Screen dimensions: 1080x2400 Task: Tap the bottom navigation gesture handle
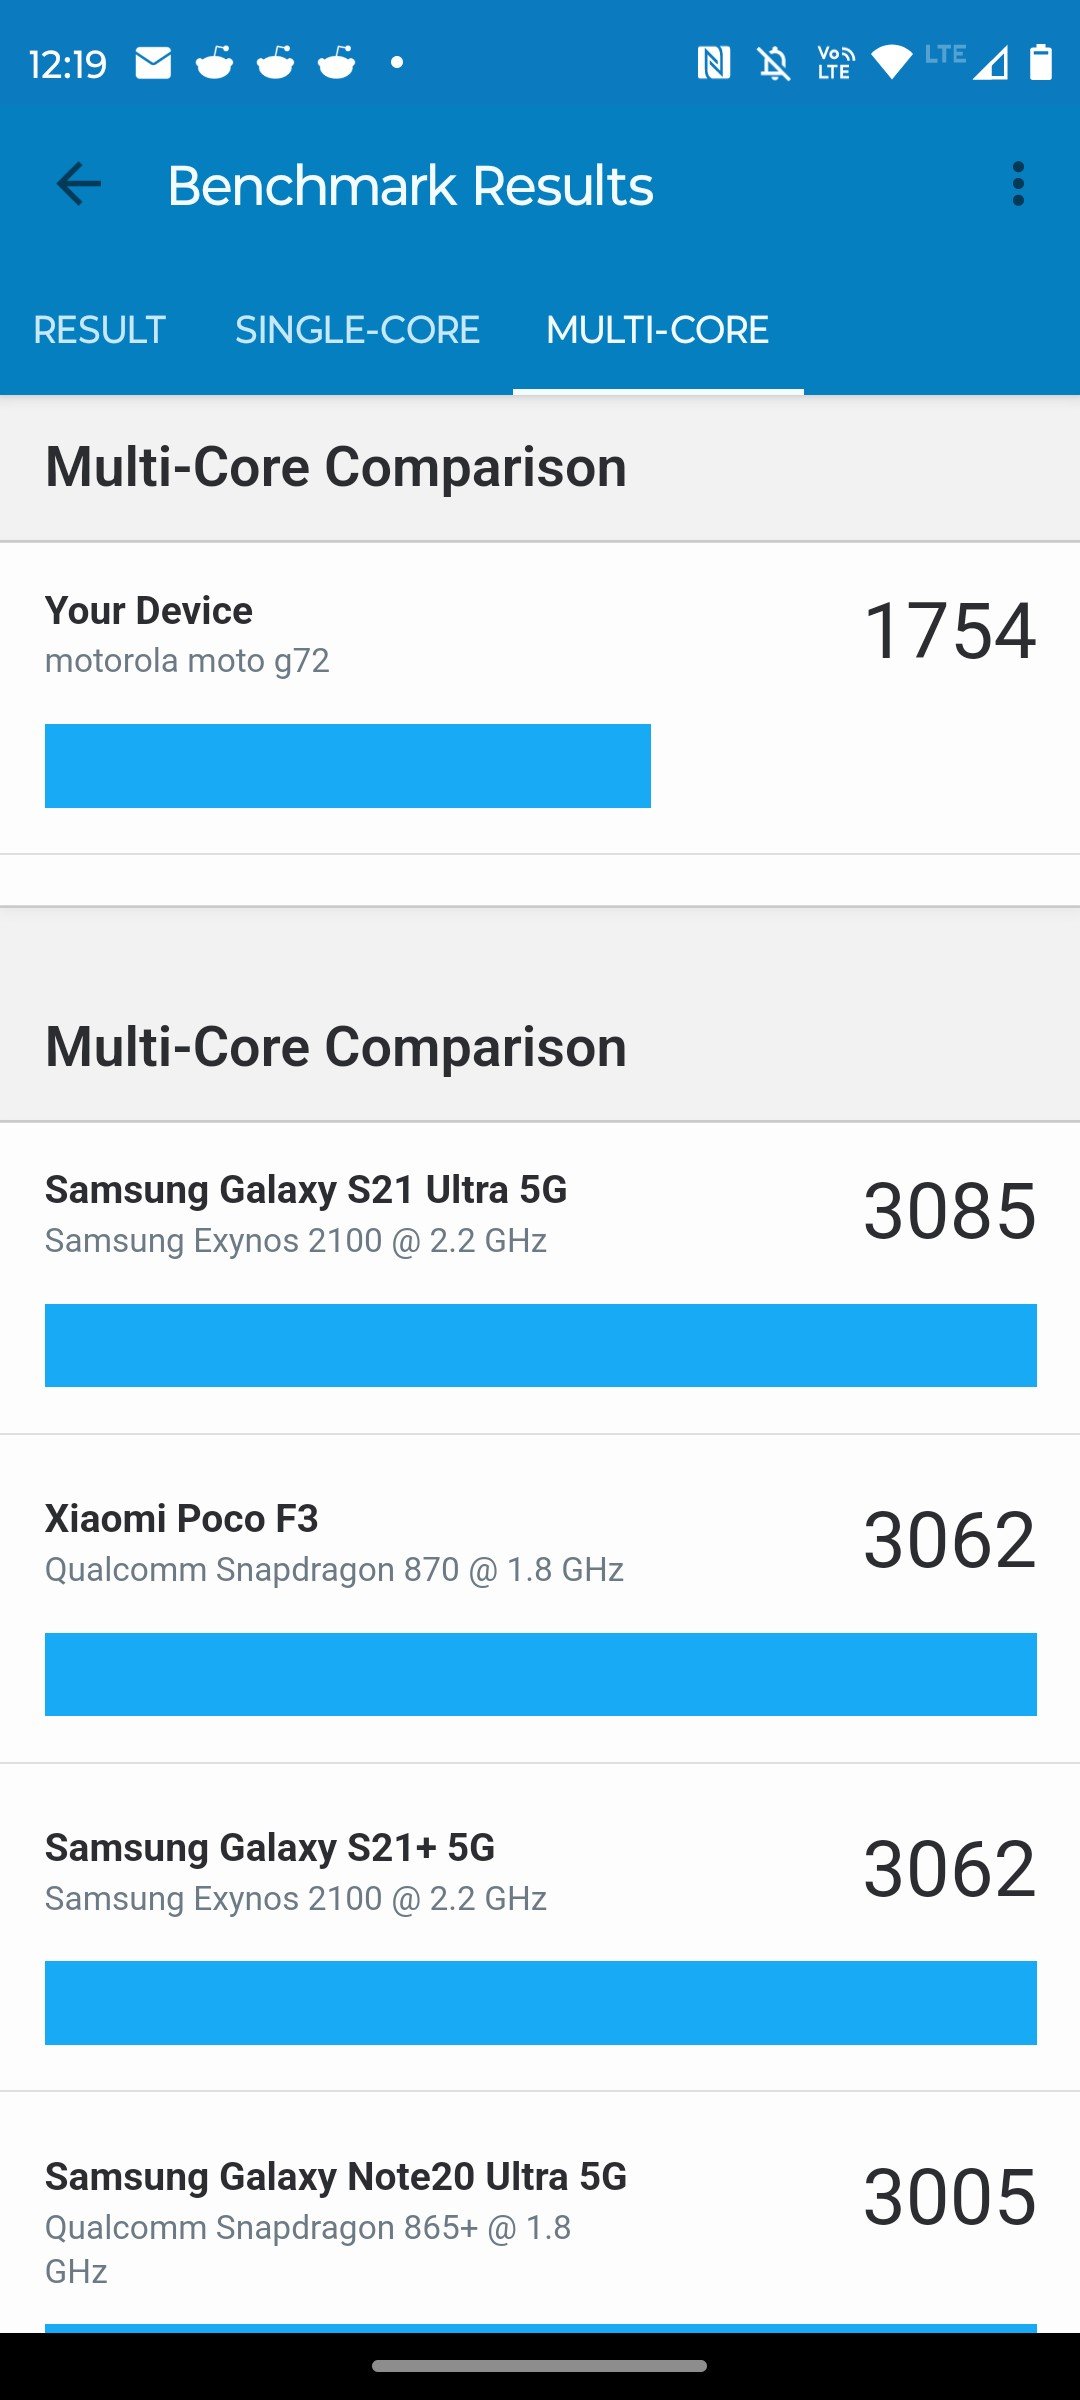coord(540,2366)
